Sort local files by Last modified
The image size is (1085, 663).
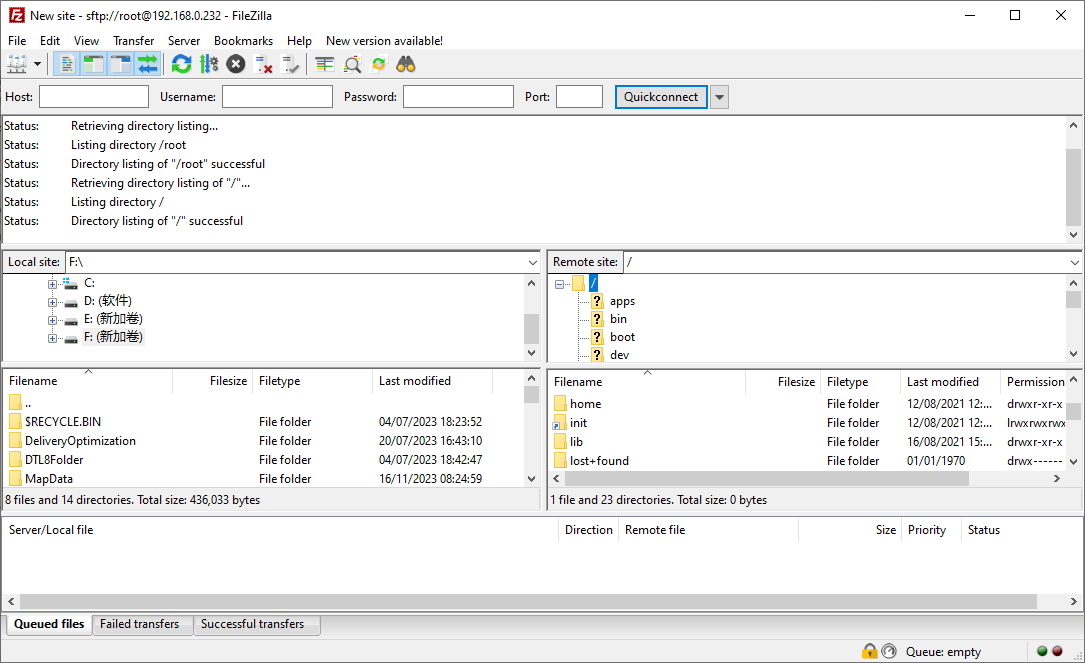(432, 381)
